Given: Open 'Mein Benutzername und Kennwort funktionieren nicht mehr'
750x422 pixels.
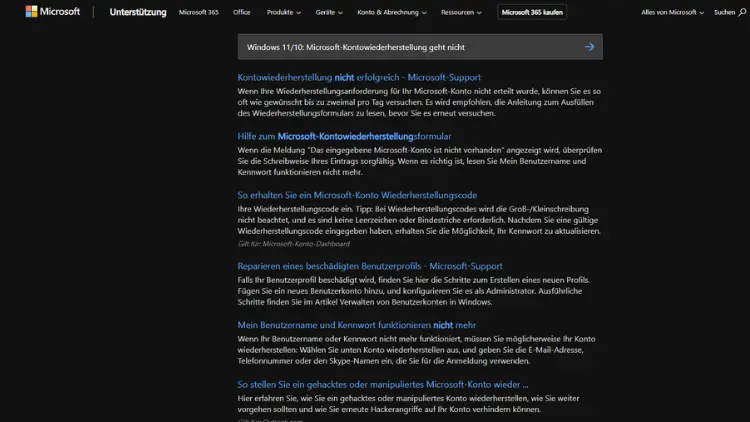Looking at the screenshot, I should 357,325.
